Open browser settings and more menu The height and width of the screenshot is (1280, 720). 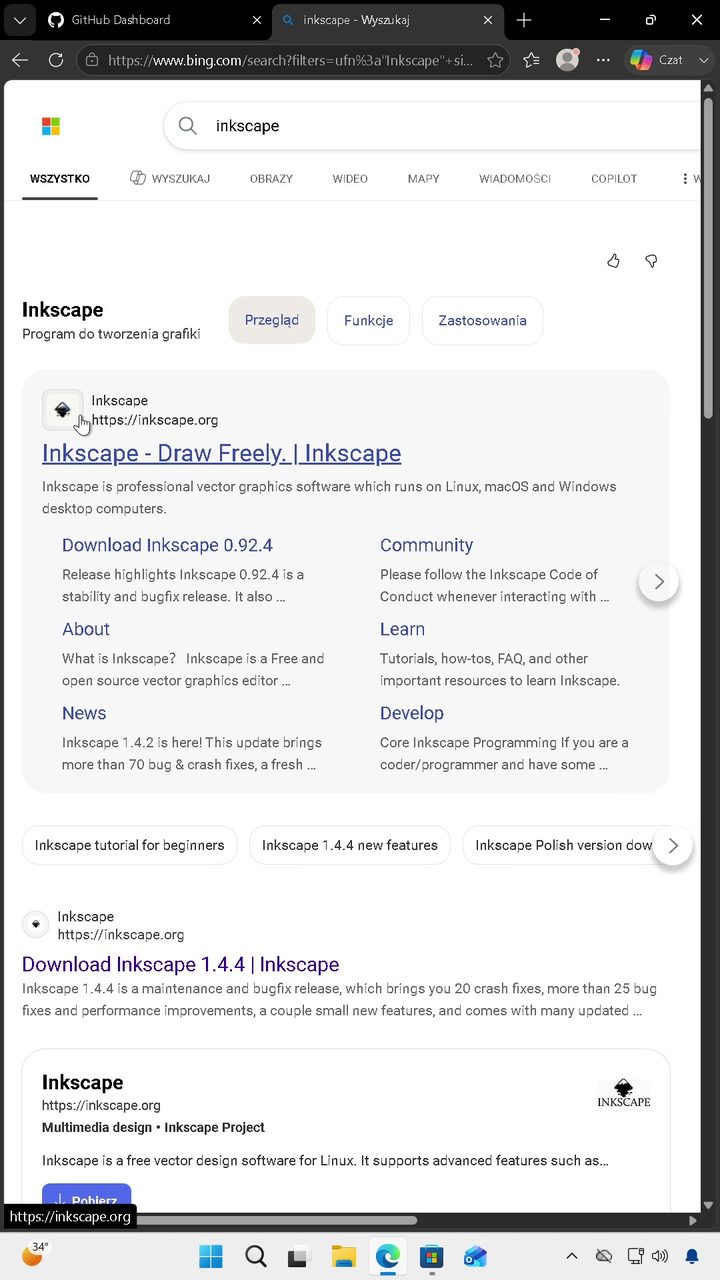(603, 60)
